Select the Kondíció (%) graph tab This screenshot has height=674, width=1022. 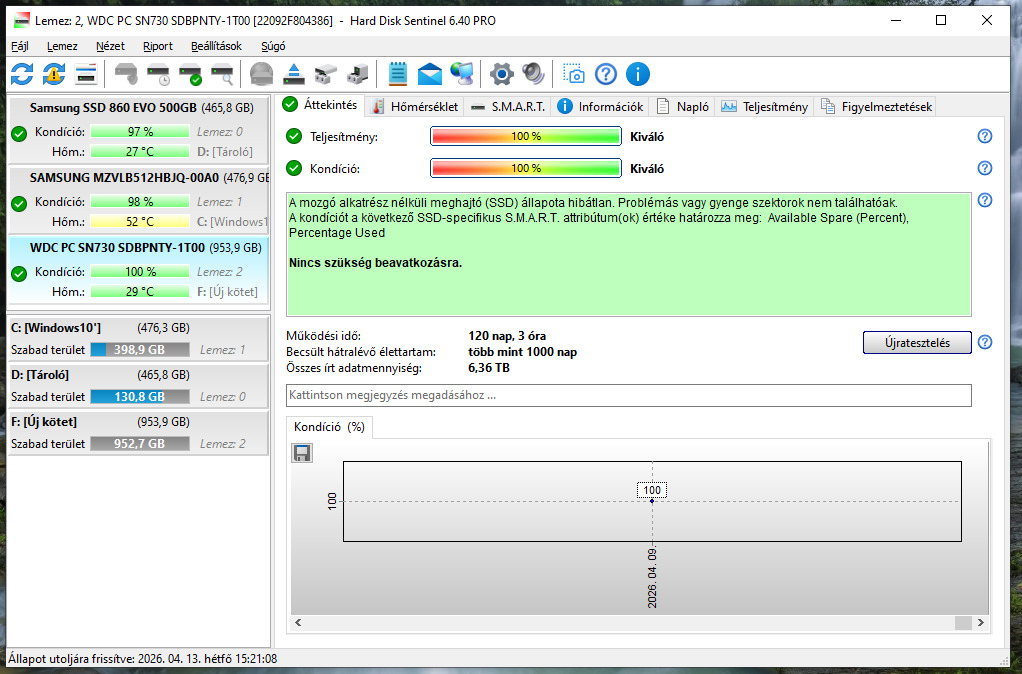click(x=329, y=427)
